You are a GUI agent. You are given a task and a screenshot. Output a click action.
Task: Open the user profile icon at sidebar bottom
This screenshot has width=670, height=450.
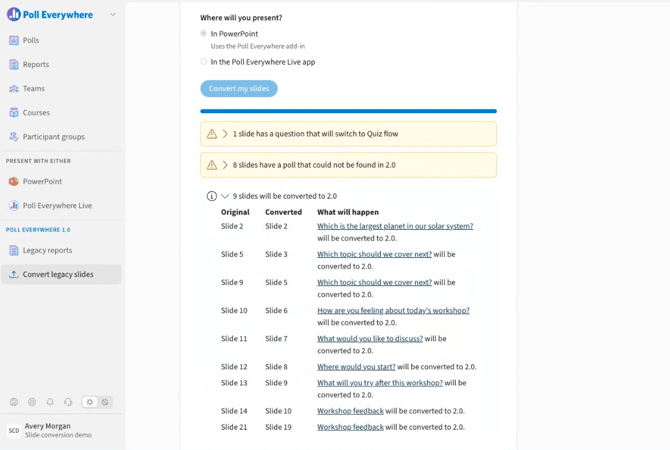[14, 402]
